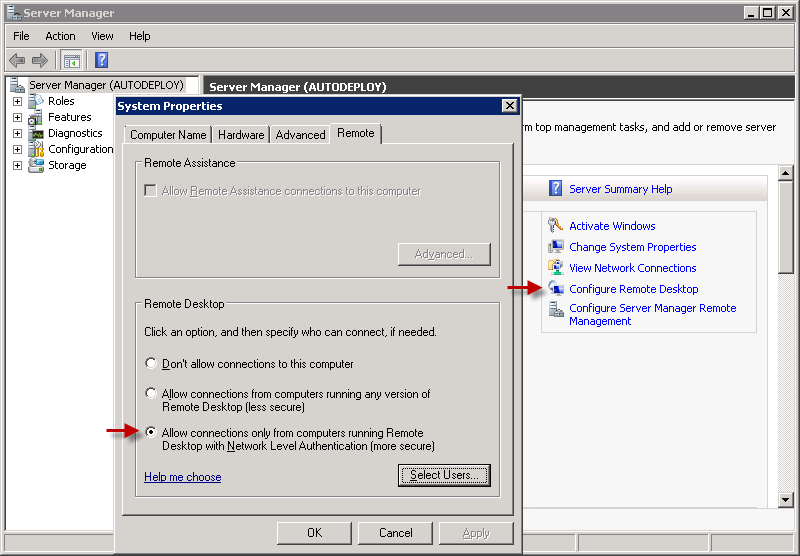Check Allow Remote Assistance connections checkbox

150,190
